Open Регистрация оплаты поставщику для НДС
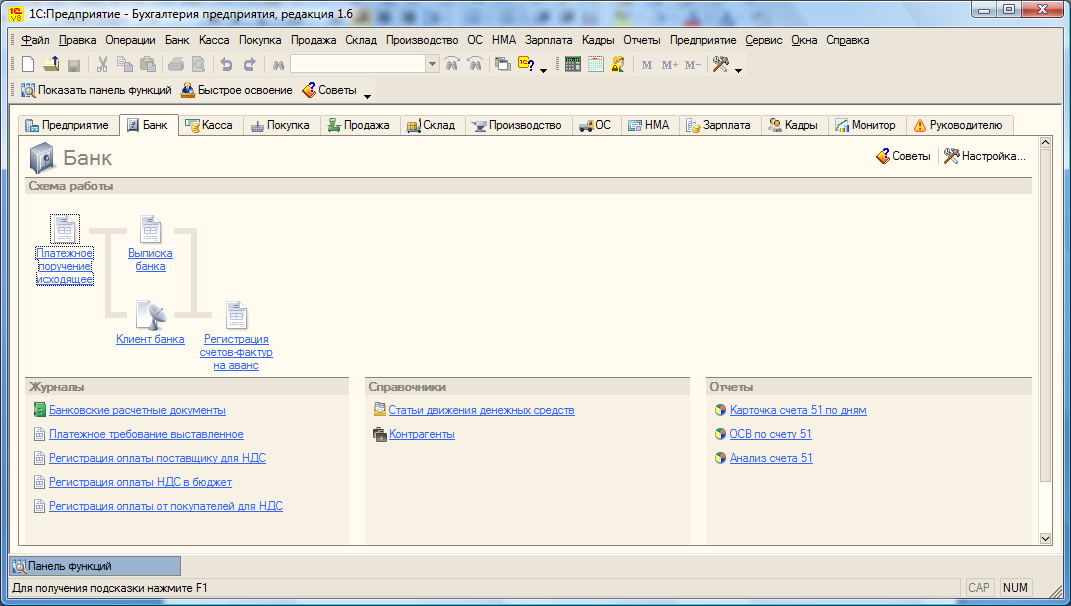 (x=157, y=458)
